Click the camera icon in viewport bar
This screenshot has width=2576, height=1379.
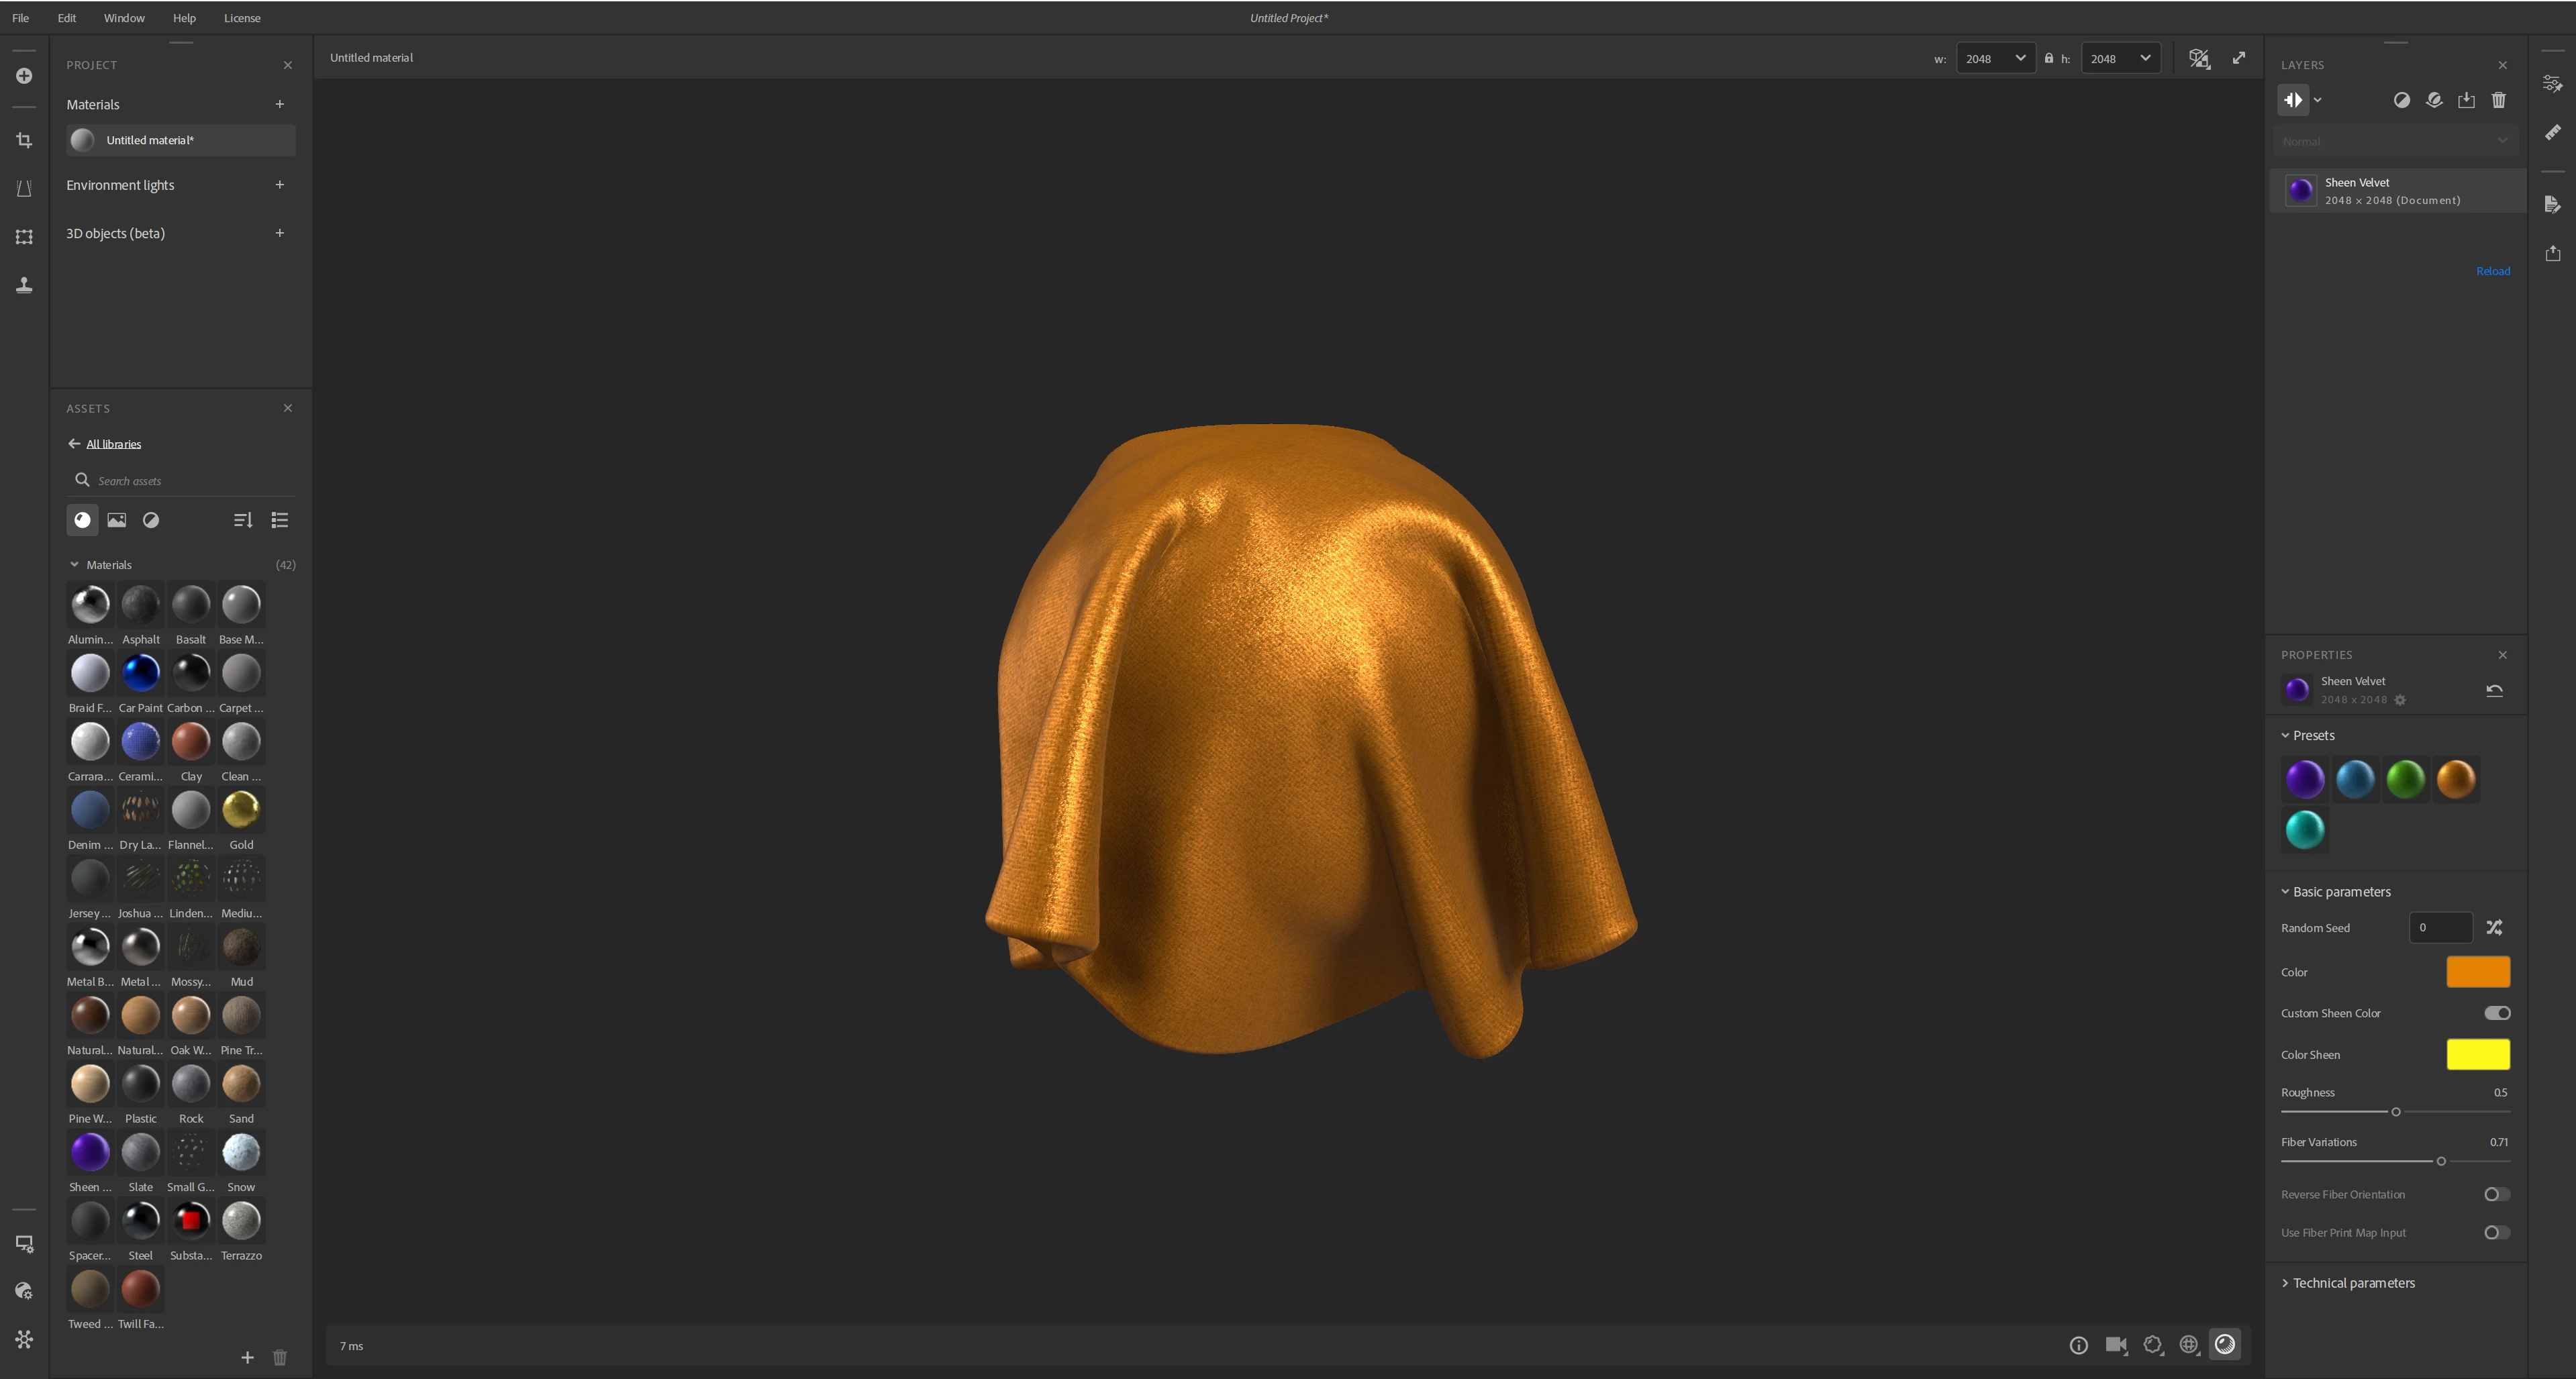2115,1345
